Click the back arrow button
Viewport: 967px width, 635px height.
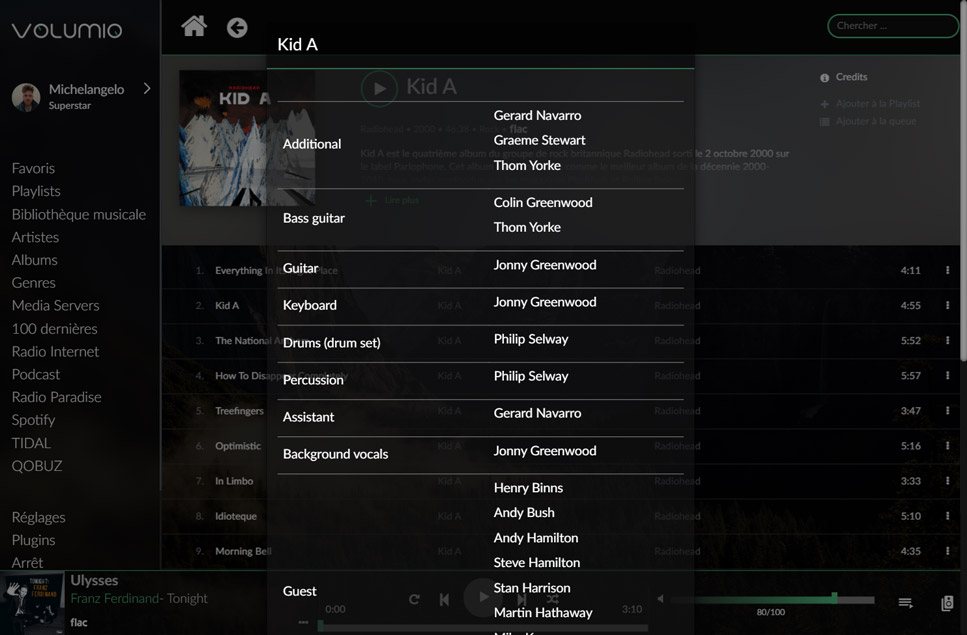[x=237, y=27]
